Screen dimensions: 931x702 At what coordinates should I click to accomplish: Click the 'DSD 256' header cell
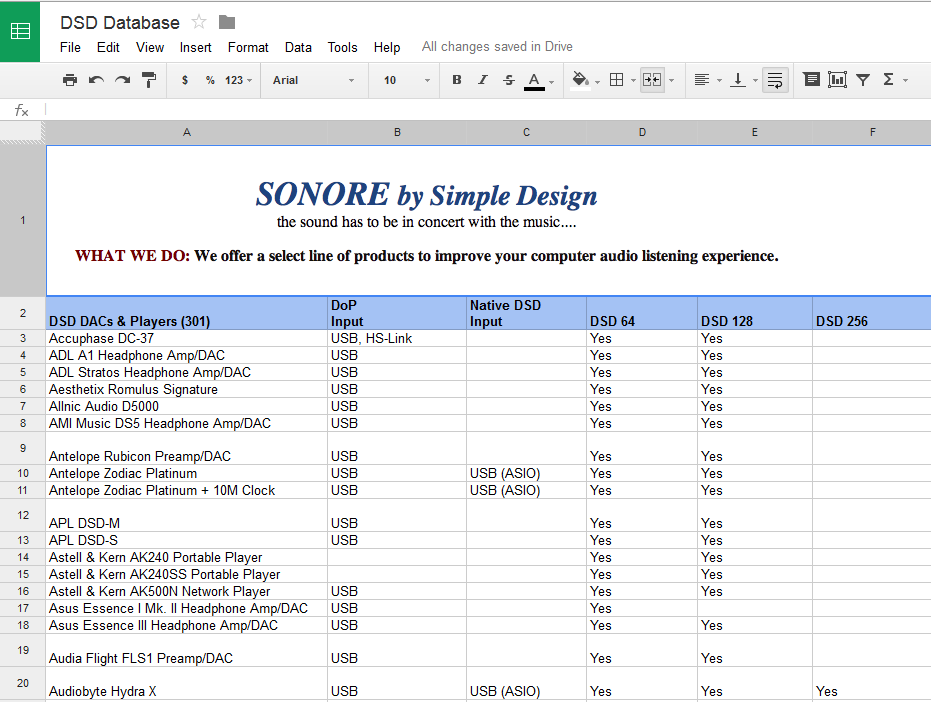(x=872, y=313)
